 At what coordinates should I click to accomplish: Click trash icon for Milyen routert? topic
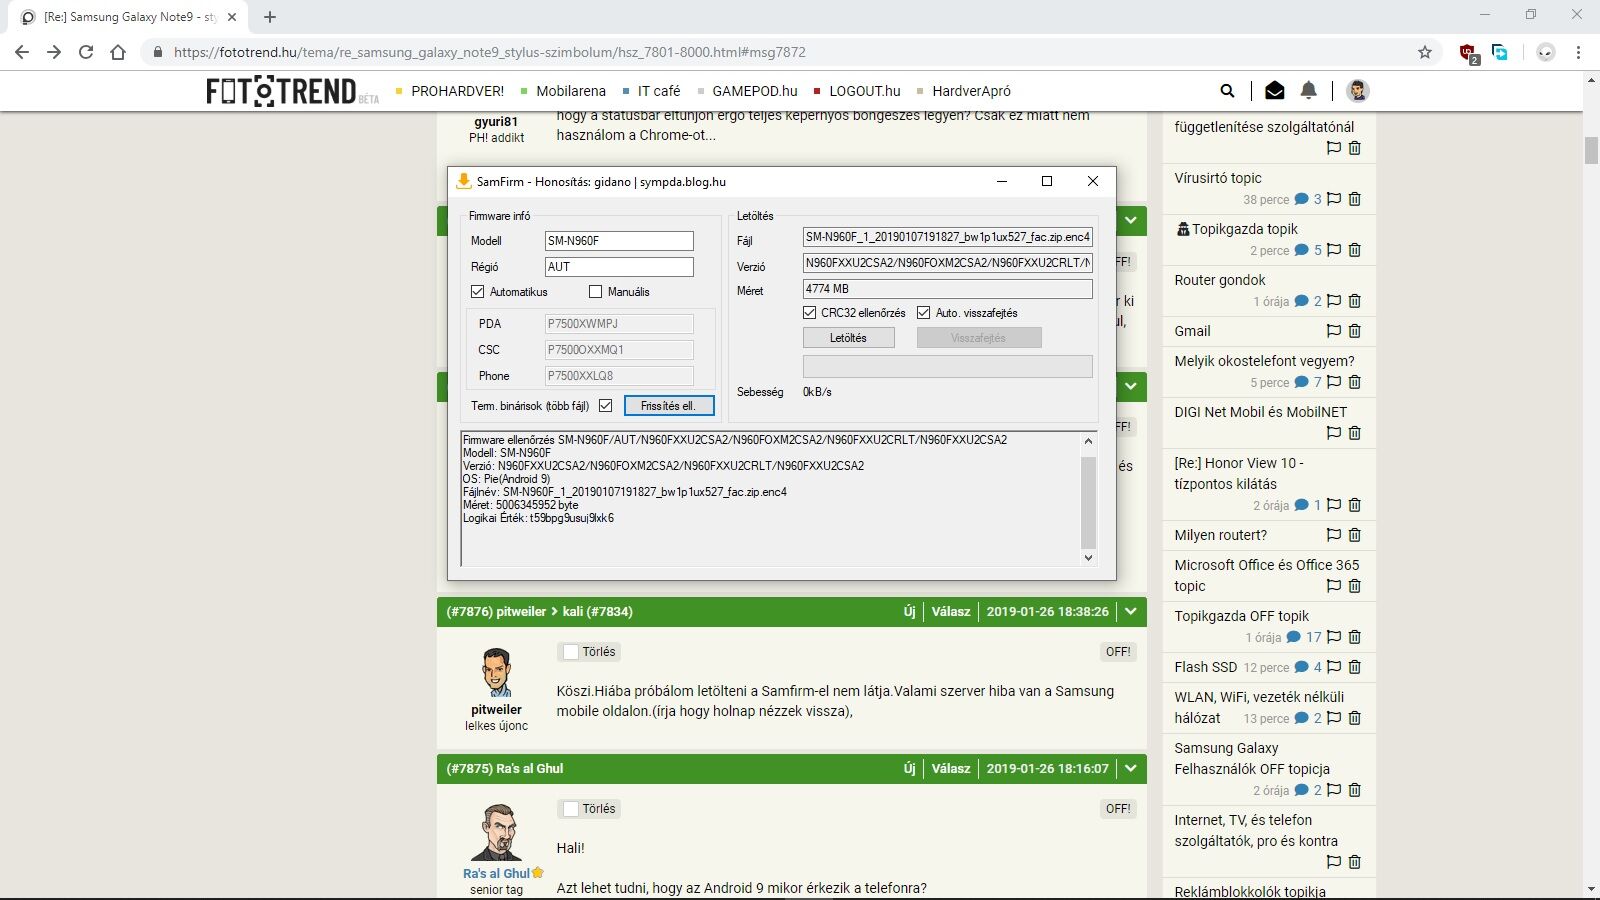(x=1355, y=535)
